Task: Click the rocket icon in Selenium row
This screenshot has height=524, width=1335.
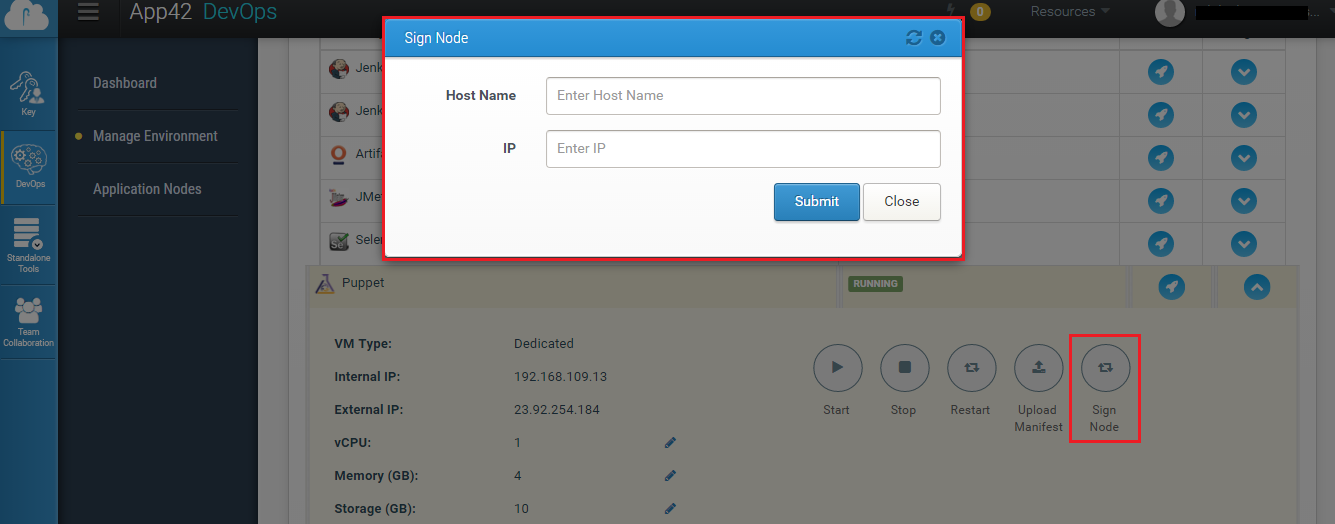Action: tap(1160, 243)
